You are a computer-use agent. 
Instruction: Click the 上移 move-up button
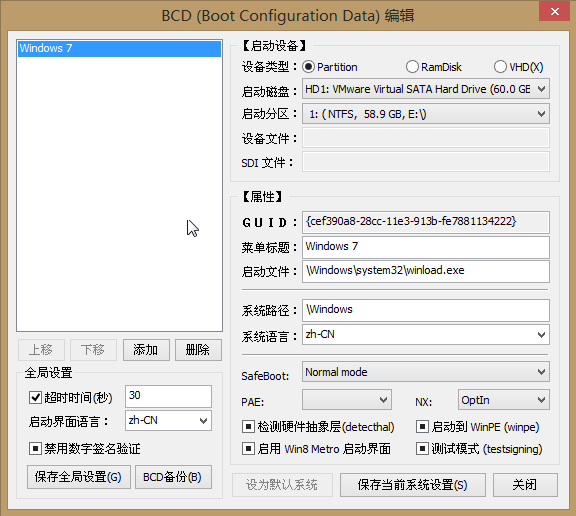pyautogui.click(x=41, y=350)
